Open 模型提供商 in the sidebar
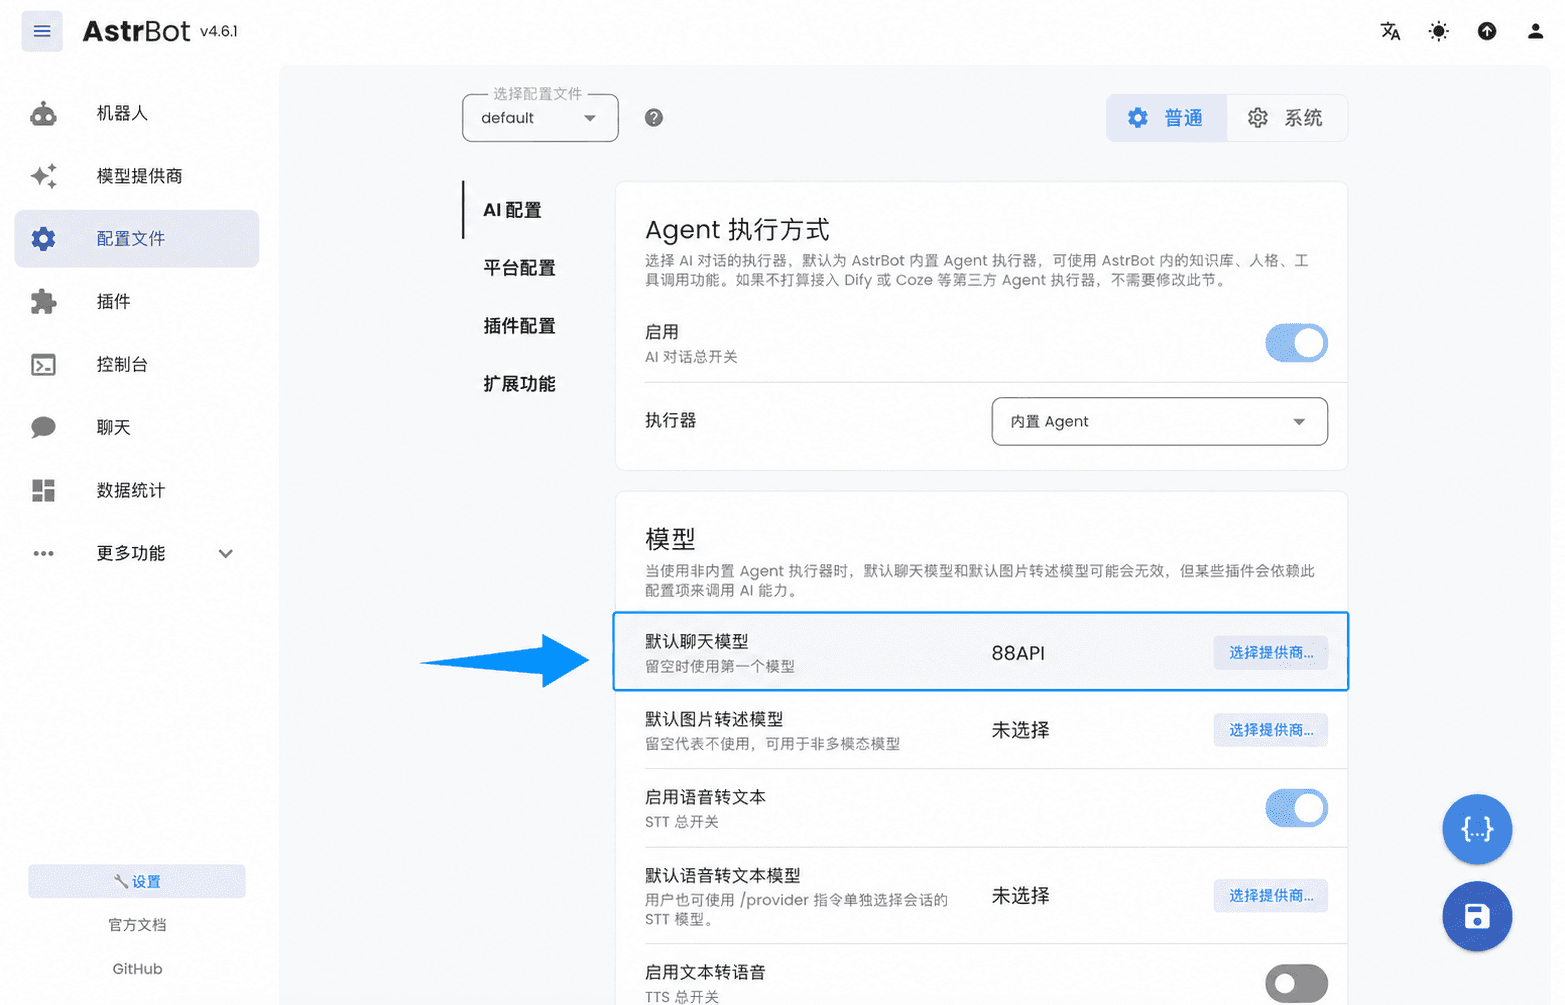The width and height of the screenshot is (1565, 1005). click(x=137, y=176)
